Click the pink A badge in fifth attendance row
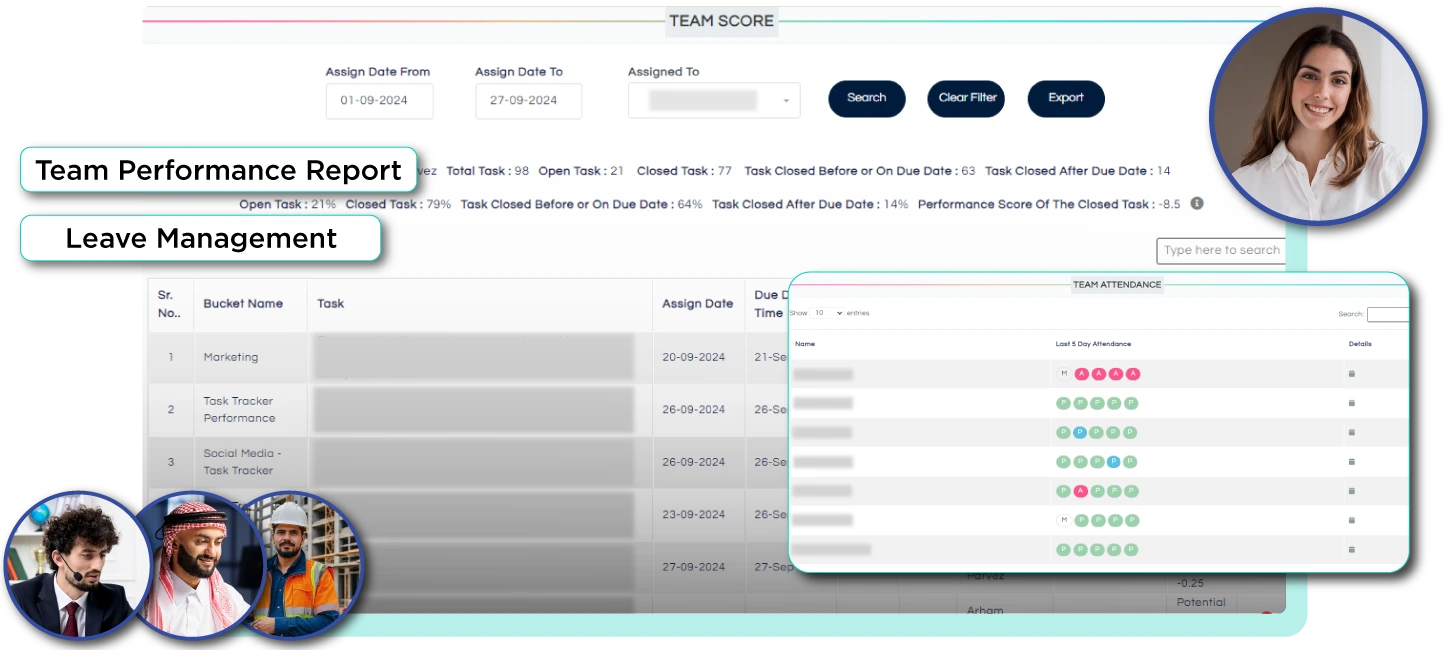This screenshot has height=650, width=1450. coord(1080,491)
